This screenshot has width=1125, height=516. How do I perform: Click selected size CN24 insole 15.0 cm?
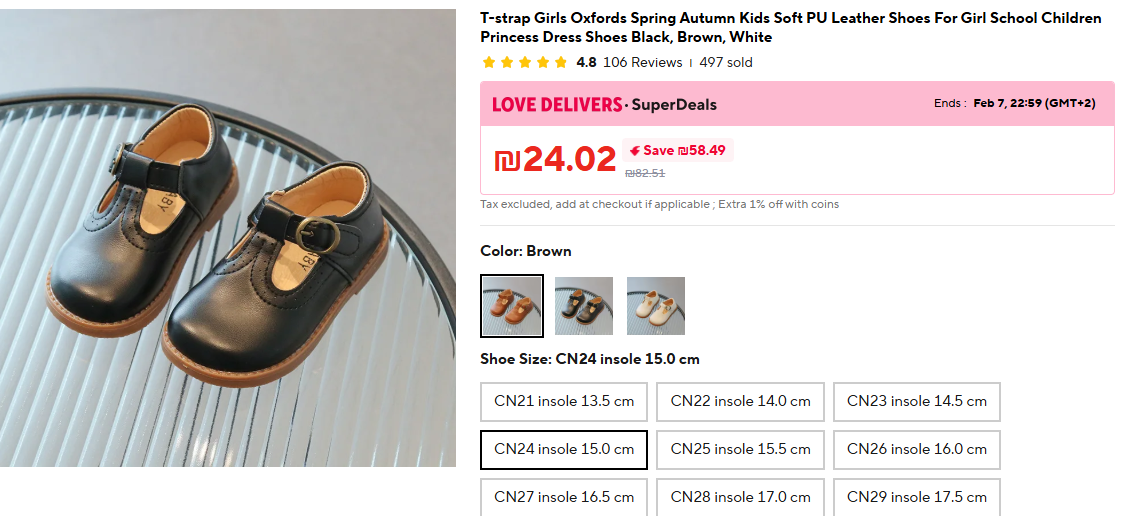(x=564, y=449)
